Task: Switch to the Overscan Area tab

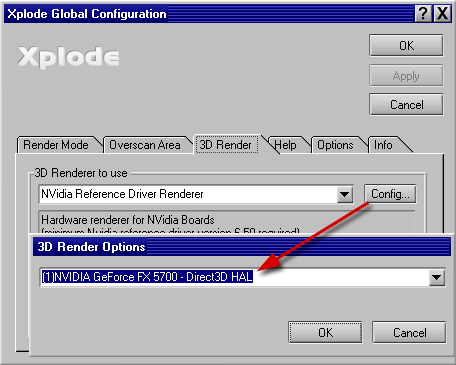Action: tap(145, 145)
